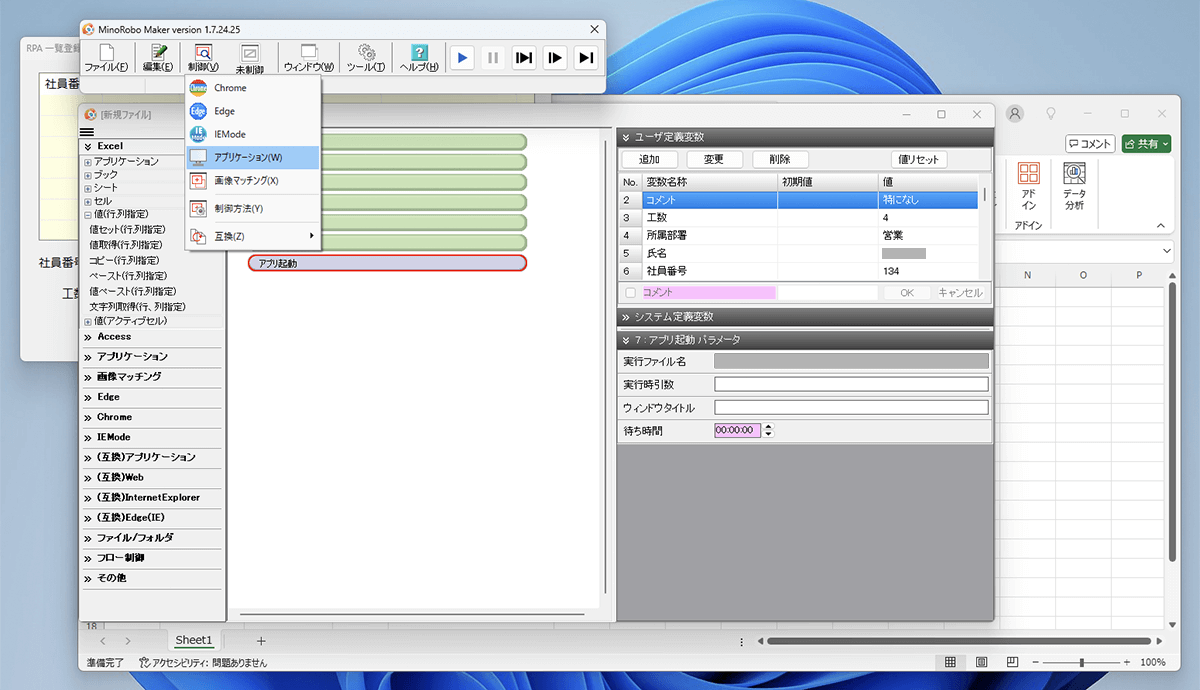Click the 追加 button
The width and height of the screenshot is (1200, 690).
[649, 160]
